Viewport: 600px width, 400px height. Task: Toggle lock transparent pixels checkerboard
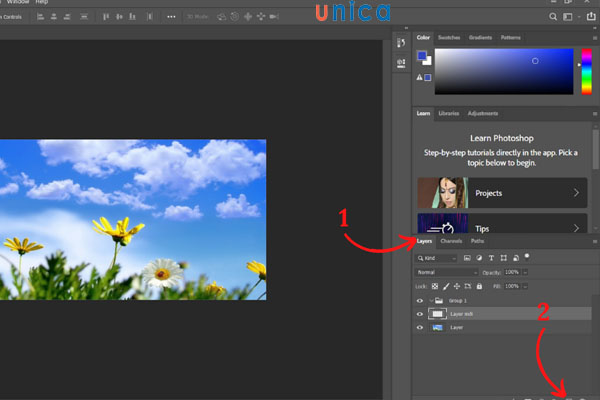pos(435,285)
